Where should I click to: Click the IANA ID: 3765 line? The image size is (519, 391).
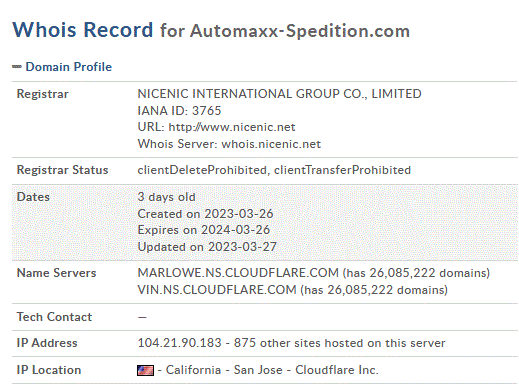coord(179,111)
